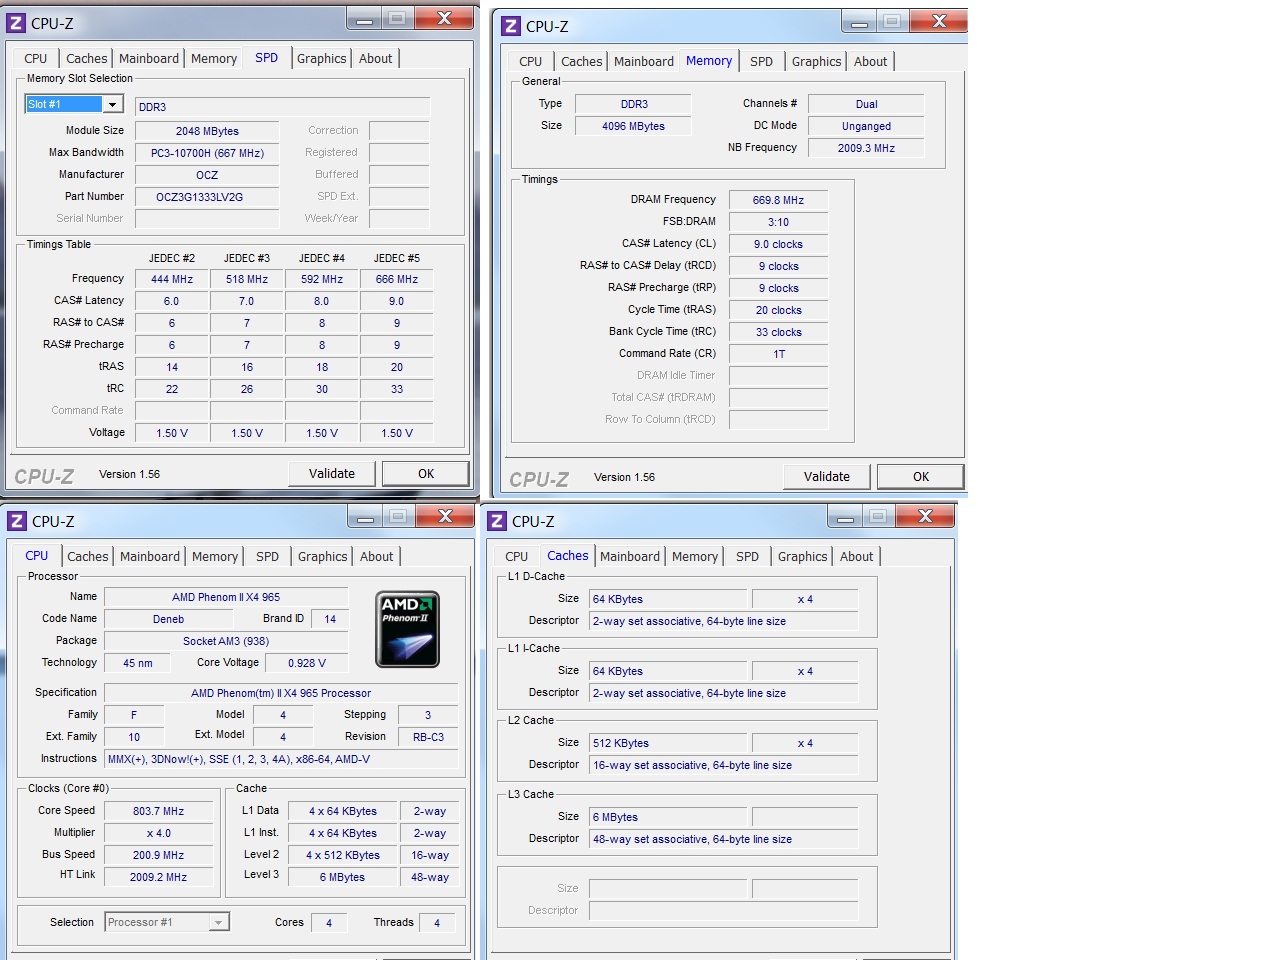This screenshot has width=1280, height=960.
Task: Switch to CPU tab in Caches window
Action: point(517,556)
